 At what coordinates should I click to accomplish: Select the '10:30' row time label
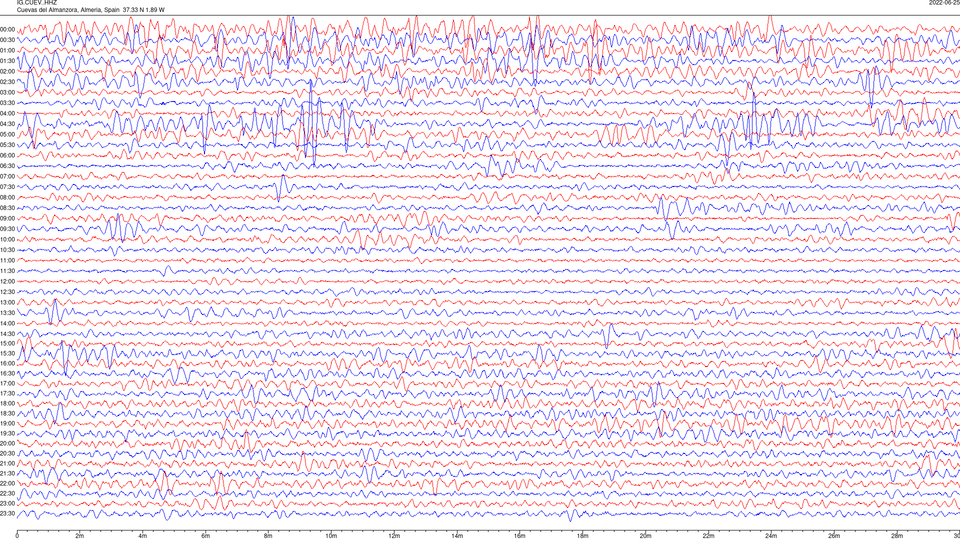click(7, 250)
